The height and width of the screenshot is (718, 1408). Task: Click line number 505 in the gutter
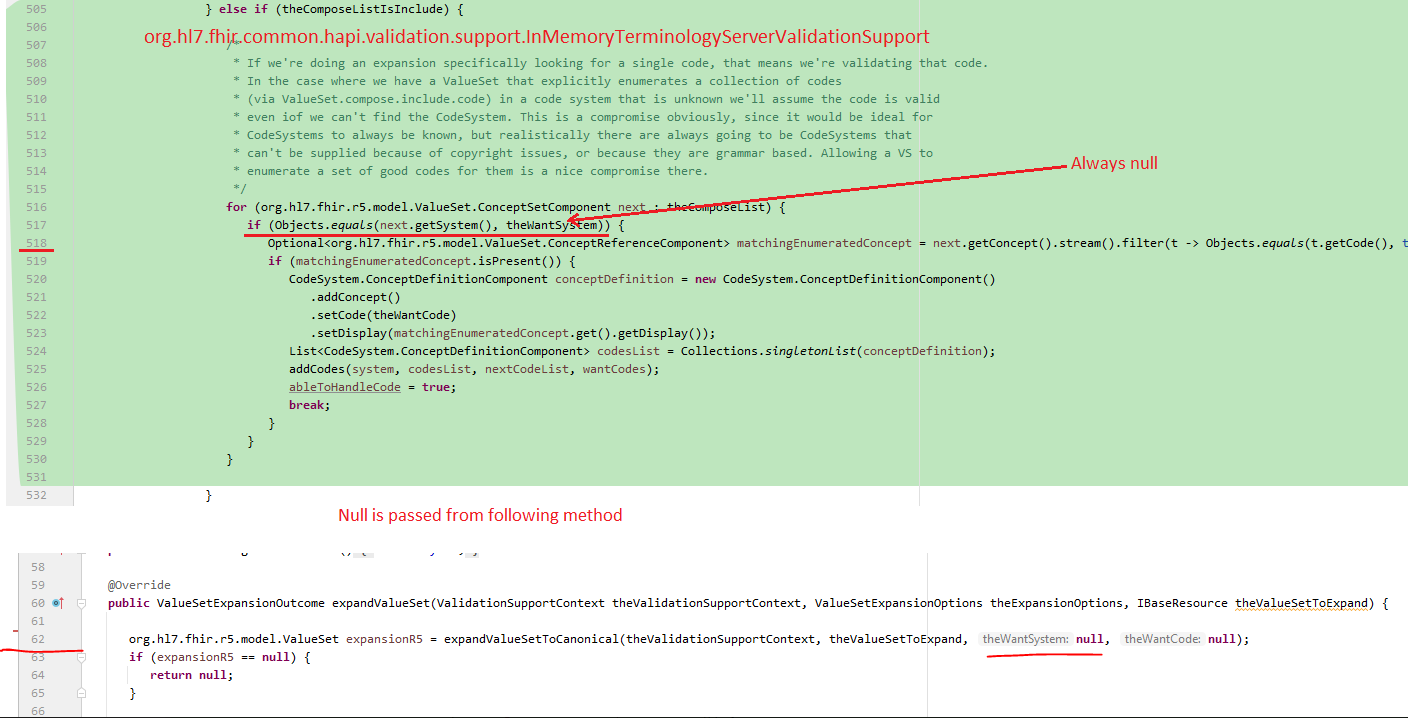[36, 8]
